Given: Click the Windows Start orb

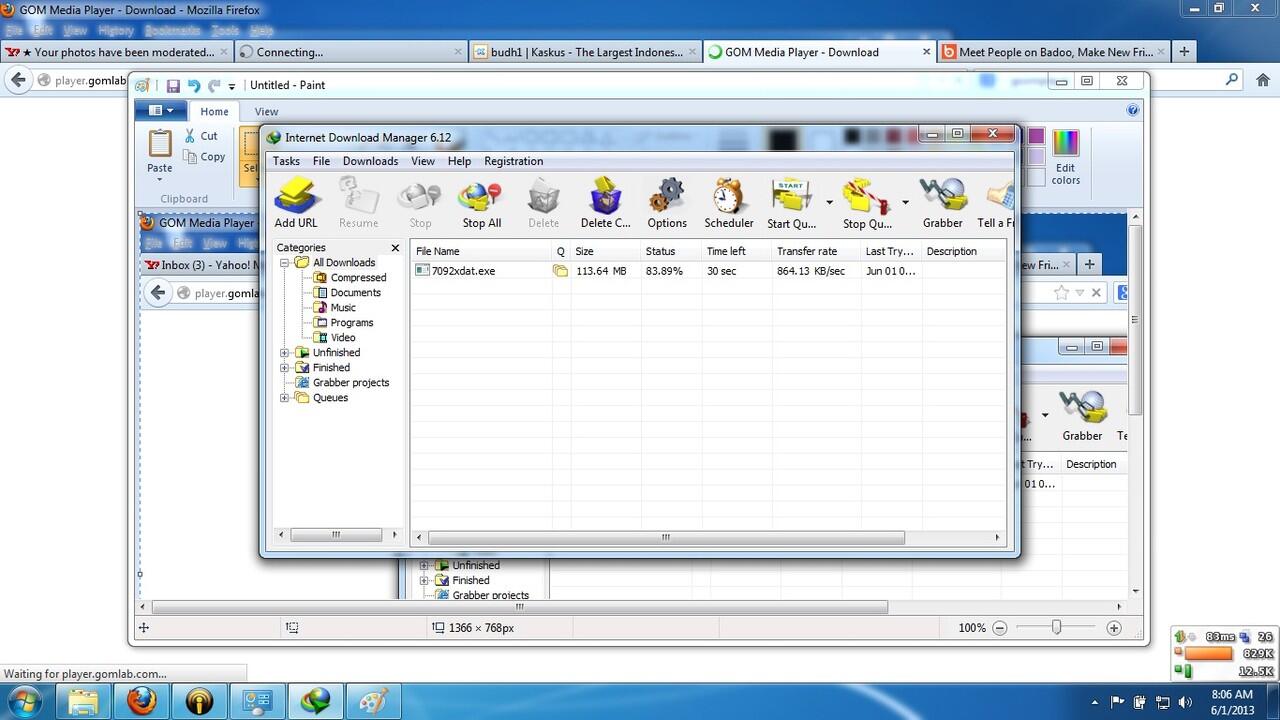Looking at the screenshot, I should 24,700.
